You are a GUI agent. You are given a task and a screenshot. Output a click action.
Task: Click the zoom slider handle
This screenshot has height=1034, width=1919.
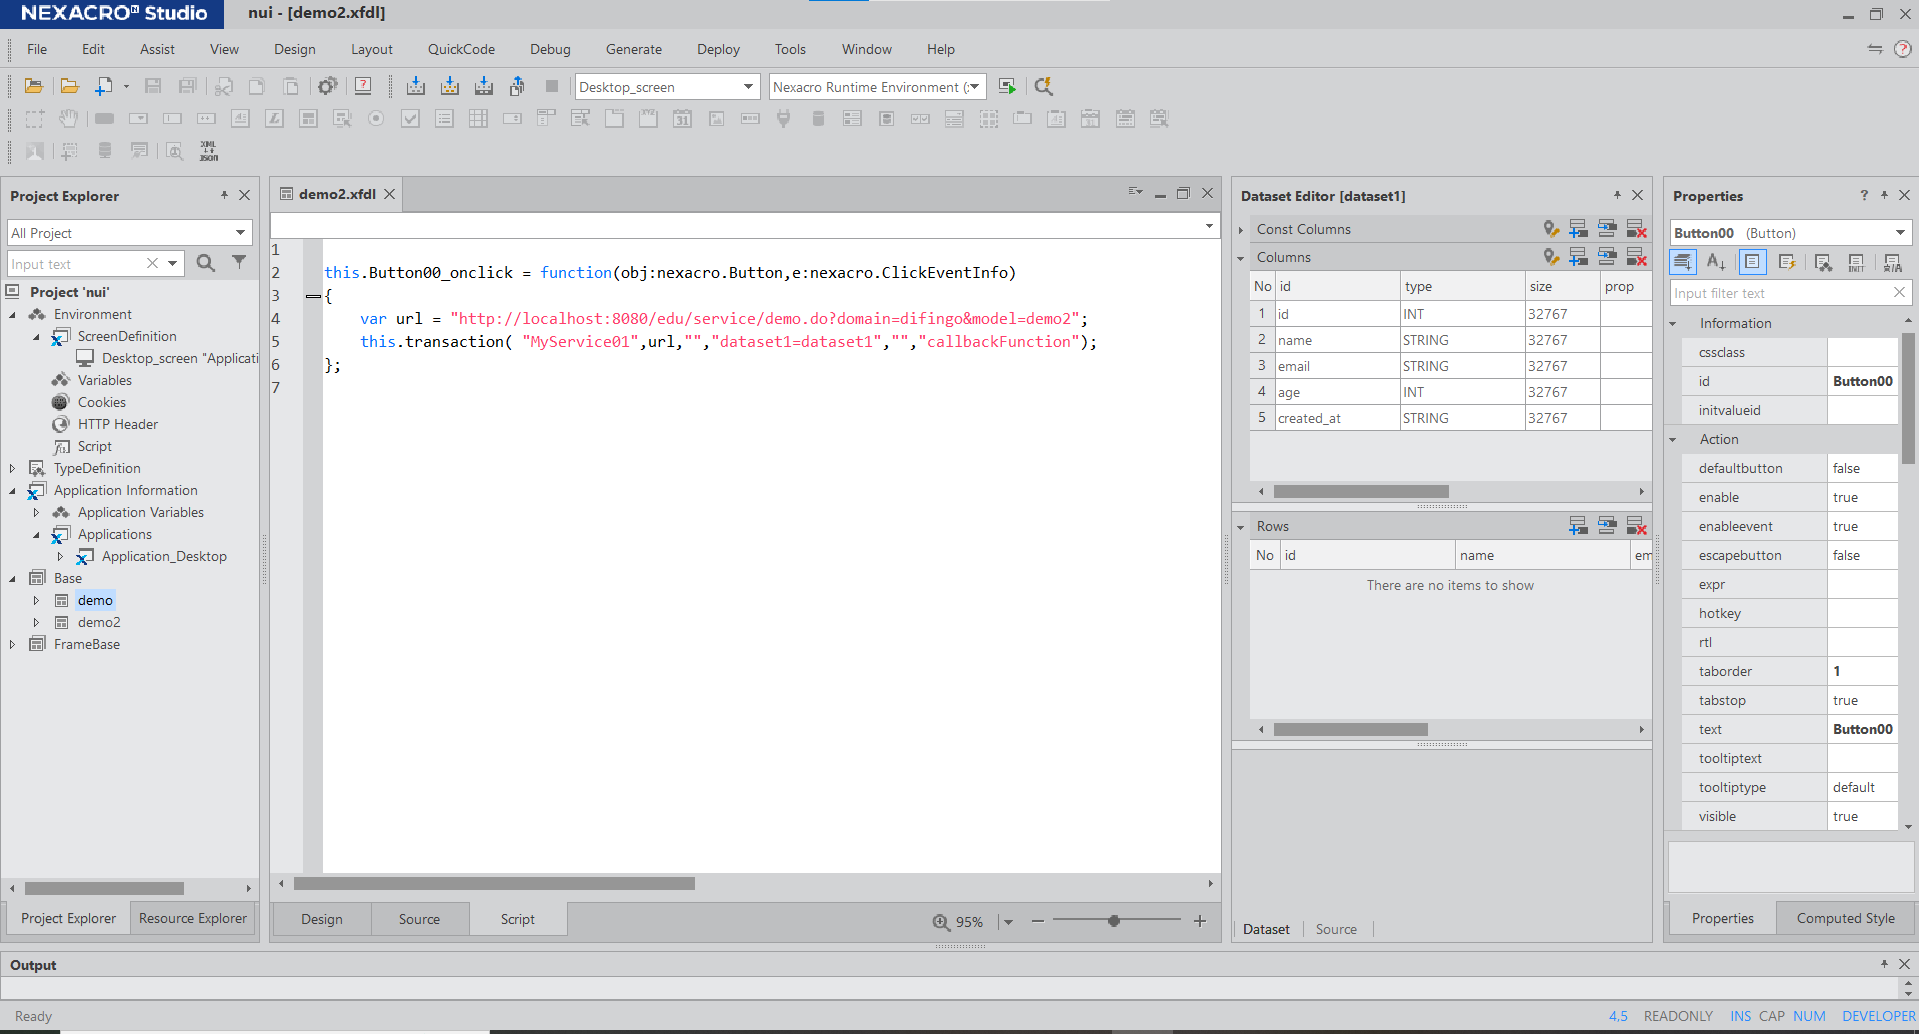click(1113, 921)
